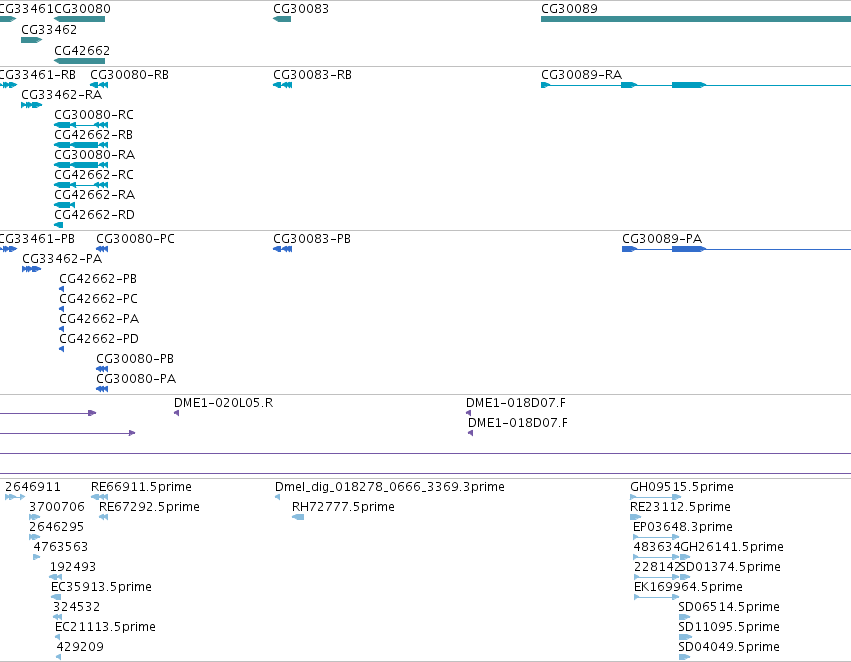Click EST label 192493
The height and width of the screenshot is (662, 851).
[x=73, y=567]
